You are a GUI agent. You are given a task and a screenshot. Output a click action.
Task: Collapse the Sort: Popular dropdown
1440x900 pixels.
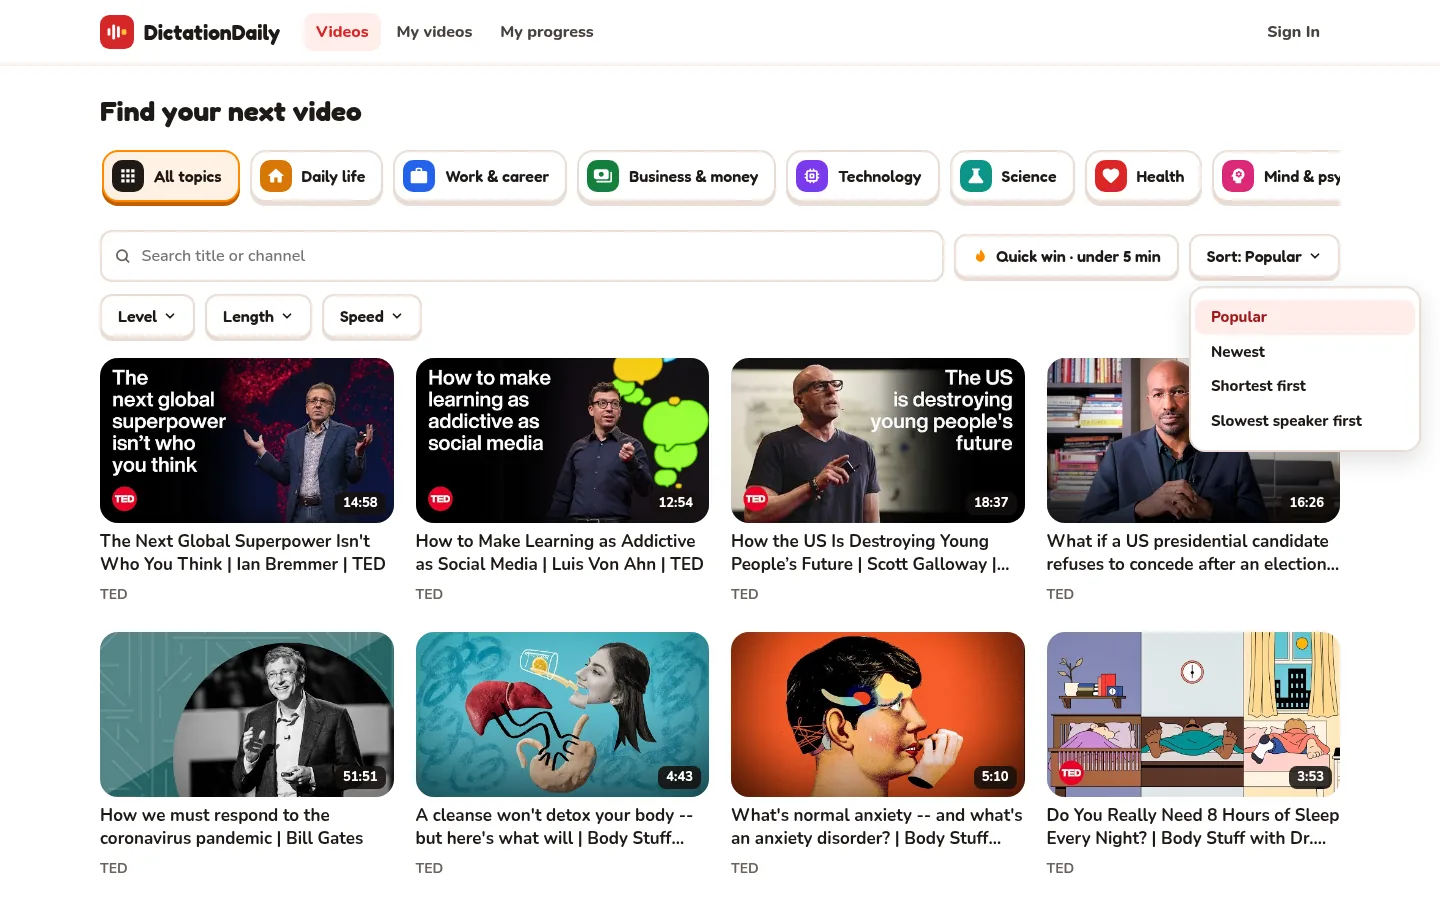click(x=1264, y=257)
